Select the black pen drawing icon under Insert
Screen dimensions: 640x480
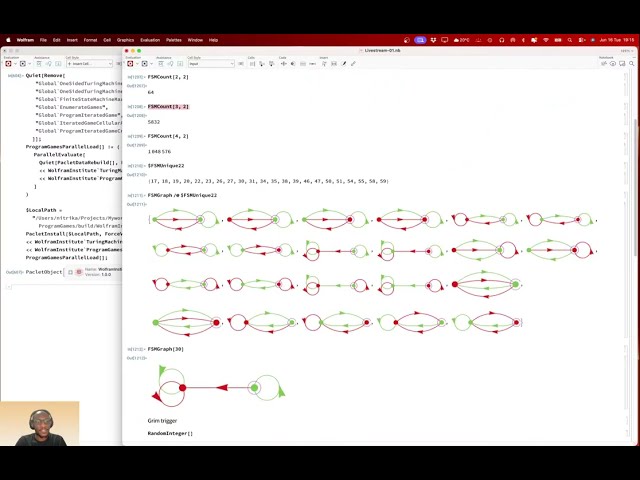click(x=344, y=64)
